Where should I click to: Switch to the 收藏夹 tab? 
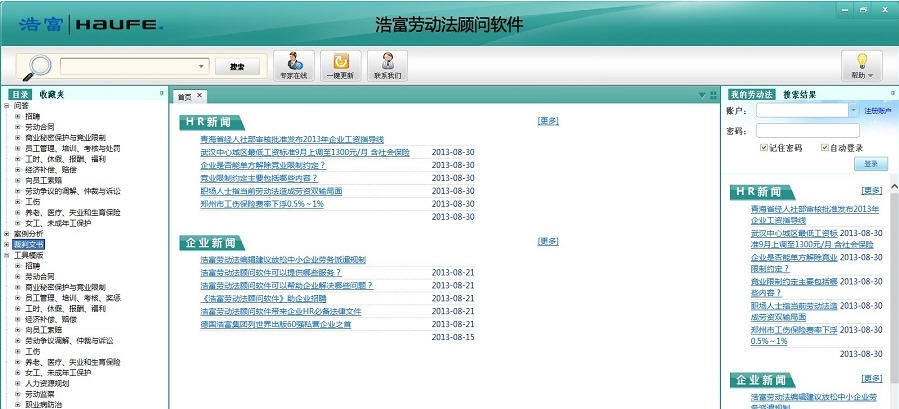[x=52, y=95]
